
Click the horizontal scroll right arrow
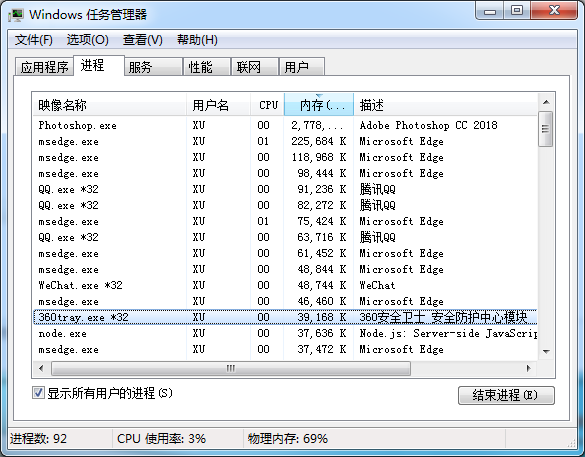click(x=529, y=369)
